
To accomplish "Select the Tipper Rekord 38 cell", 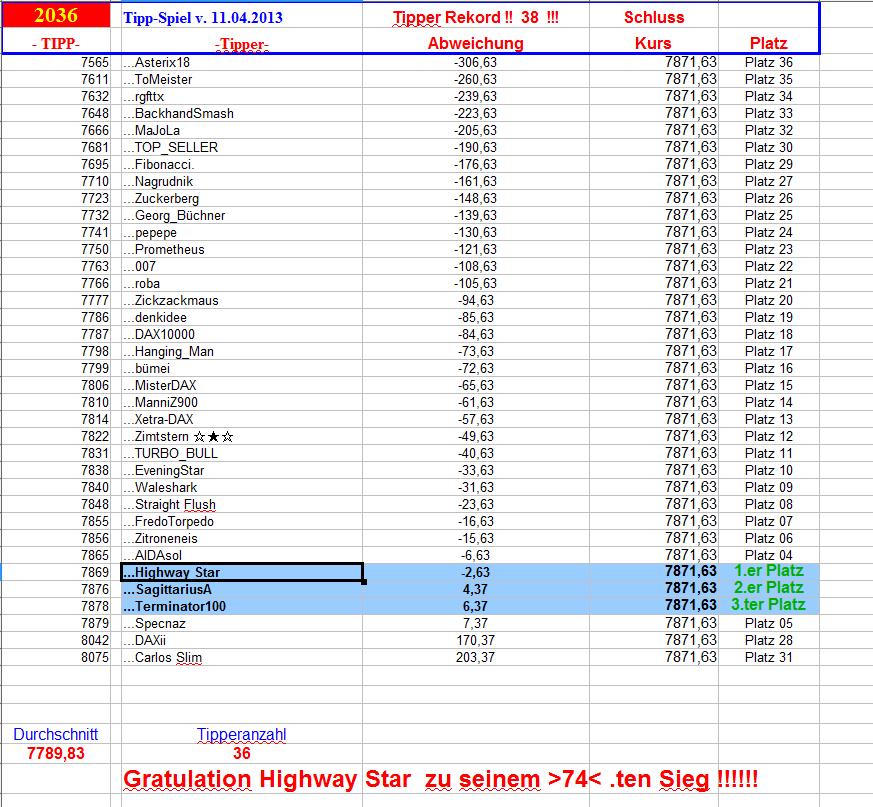I will pos(475,17).
